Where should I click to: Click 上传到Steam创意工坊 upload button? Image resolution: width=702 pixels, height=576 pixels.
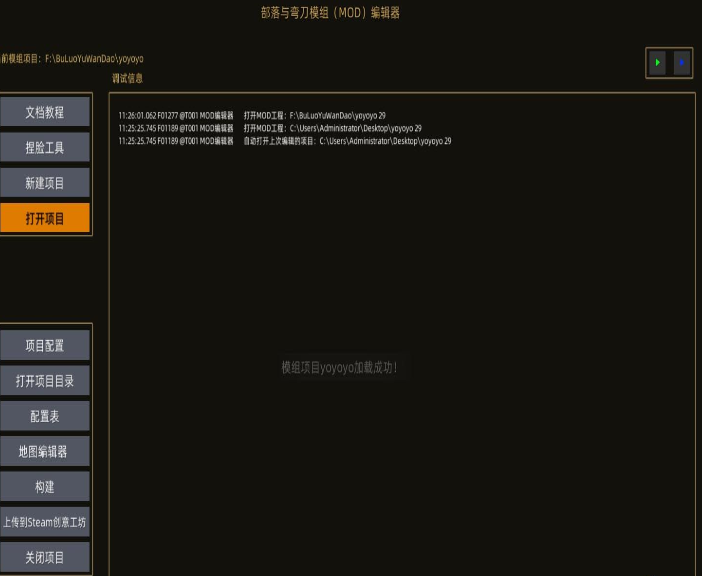pyautogui.click(x=44, y=522)
